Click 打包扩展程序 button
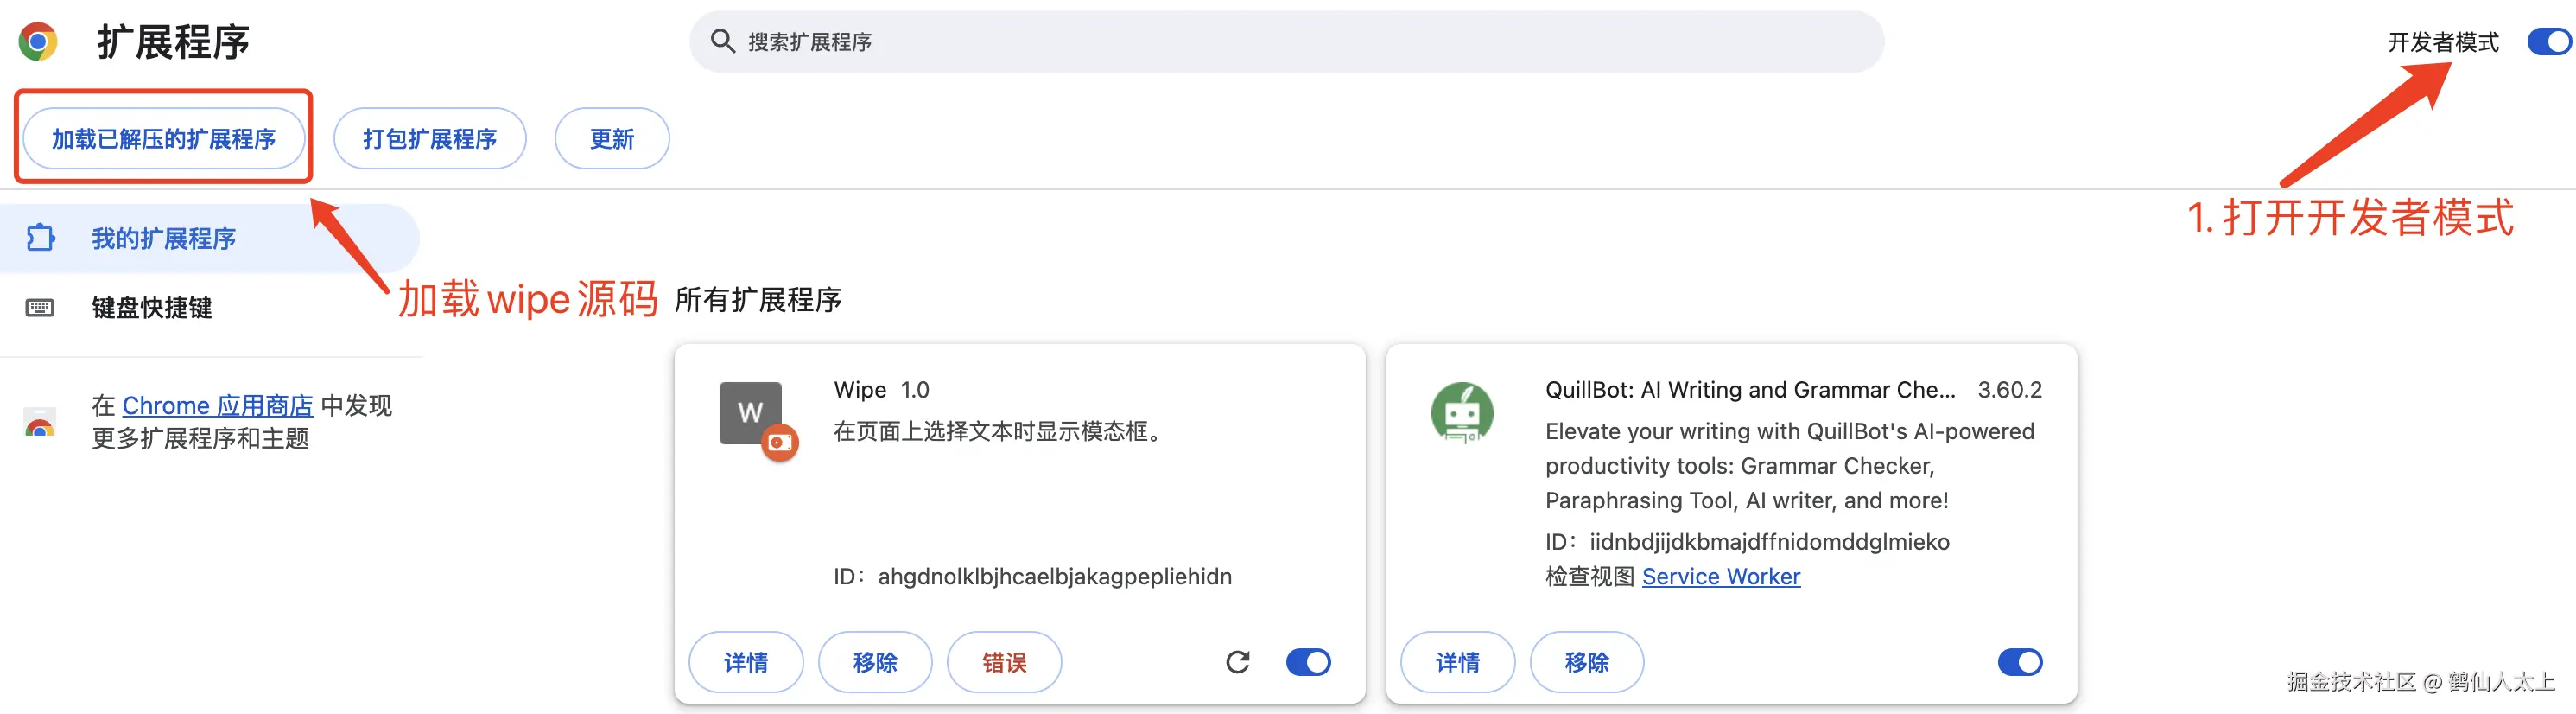 [430, 139]
